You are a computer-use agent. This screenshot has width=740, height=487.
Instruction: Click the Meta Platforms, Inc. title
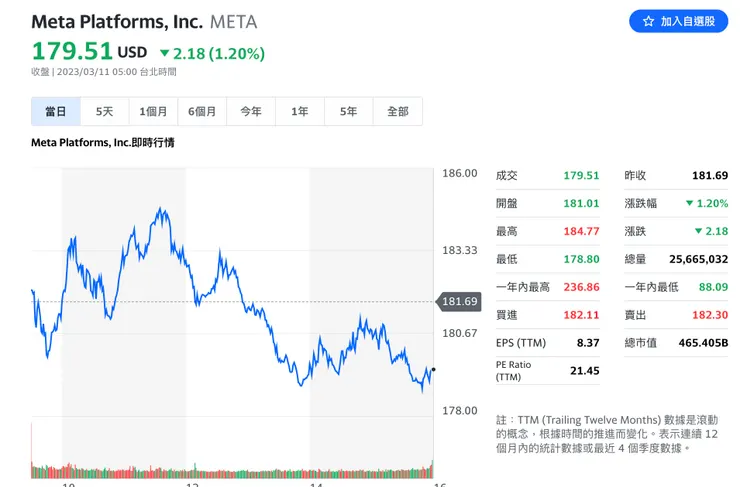pos(117,21)
